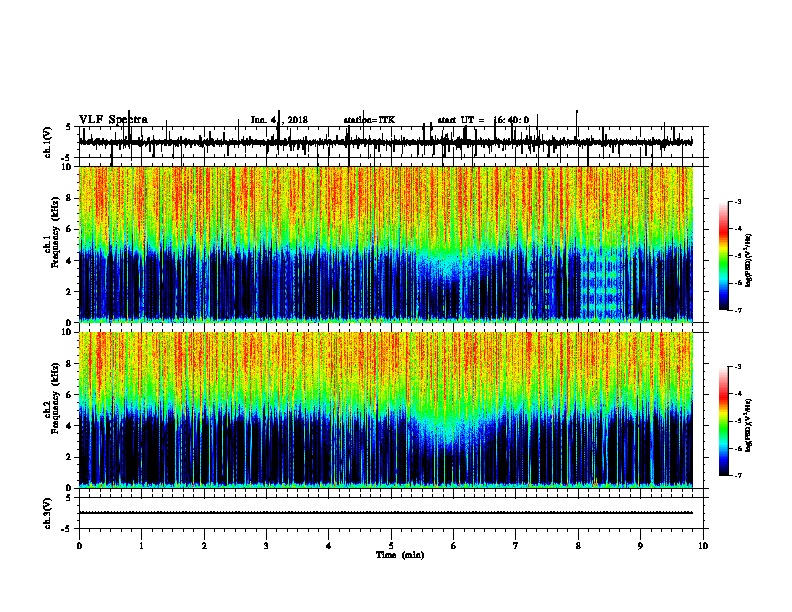Click the "VLF Spectra" plot title
This screenshot has width=792, height=612.
113,120
